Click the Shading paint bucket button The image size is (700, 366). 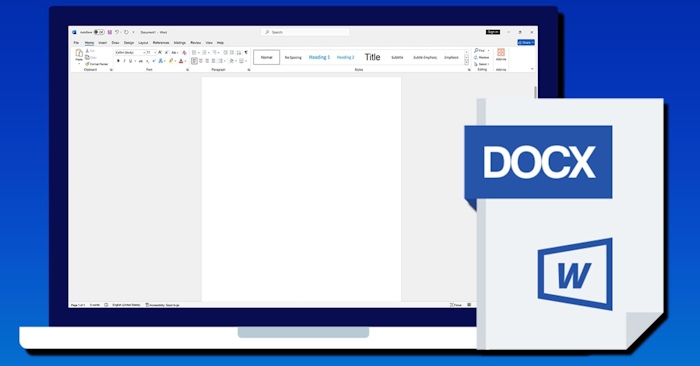tap(232, 61)
